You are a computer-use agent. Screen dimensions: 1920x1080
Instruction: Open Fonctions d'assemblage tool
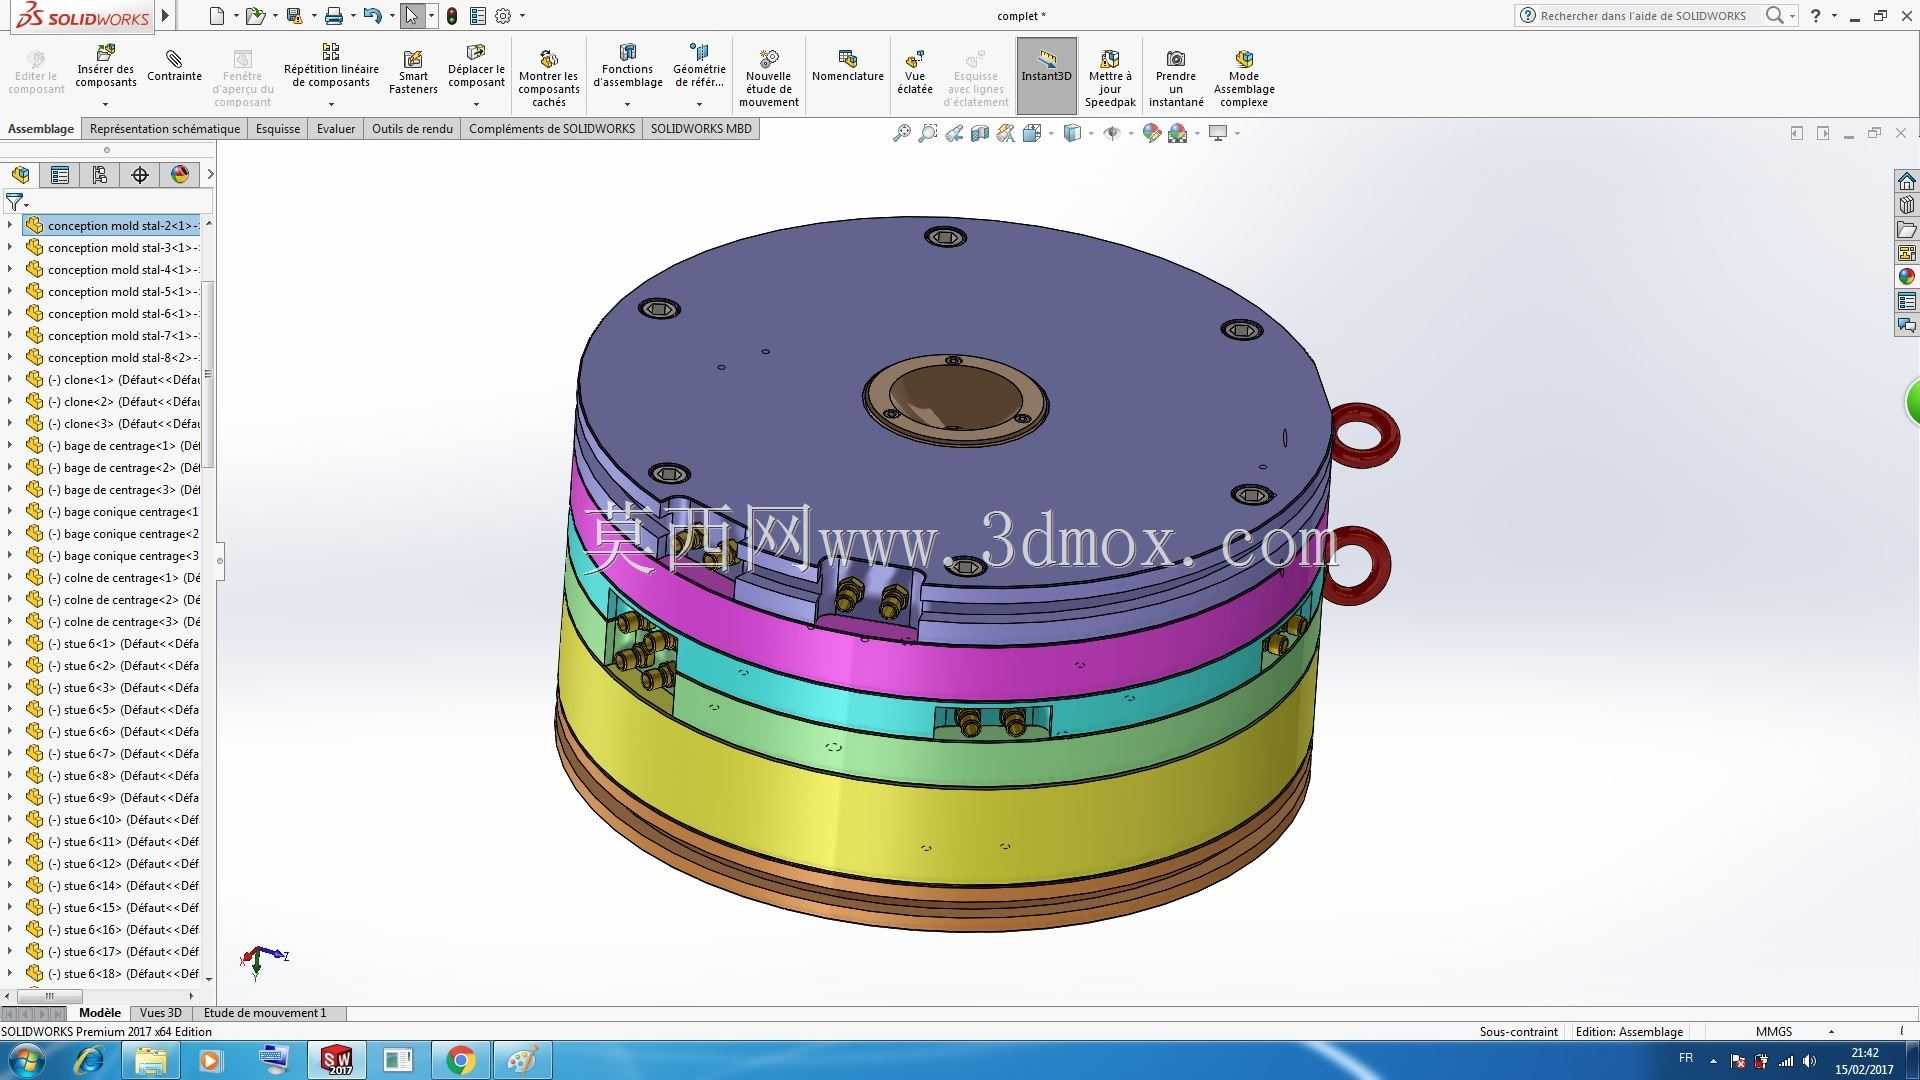tap(628, 66)
